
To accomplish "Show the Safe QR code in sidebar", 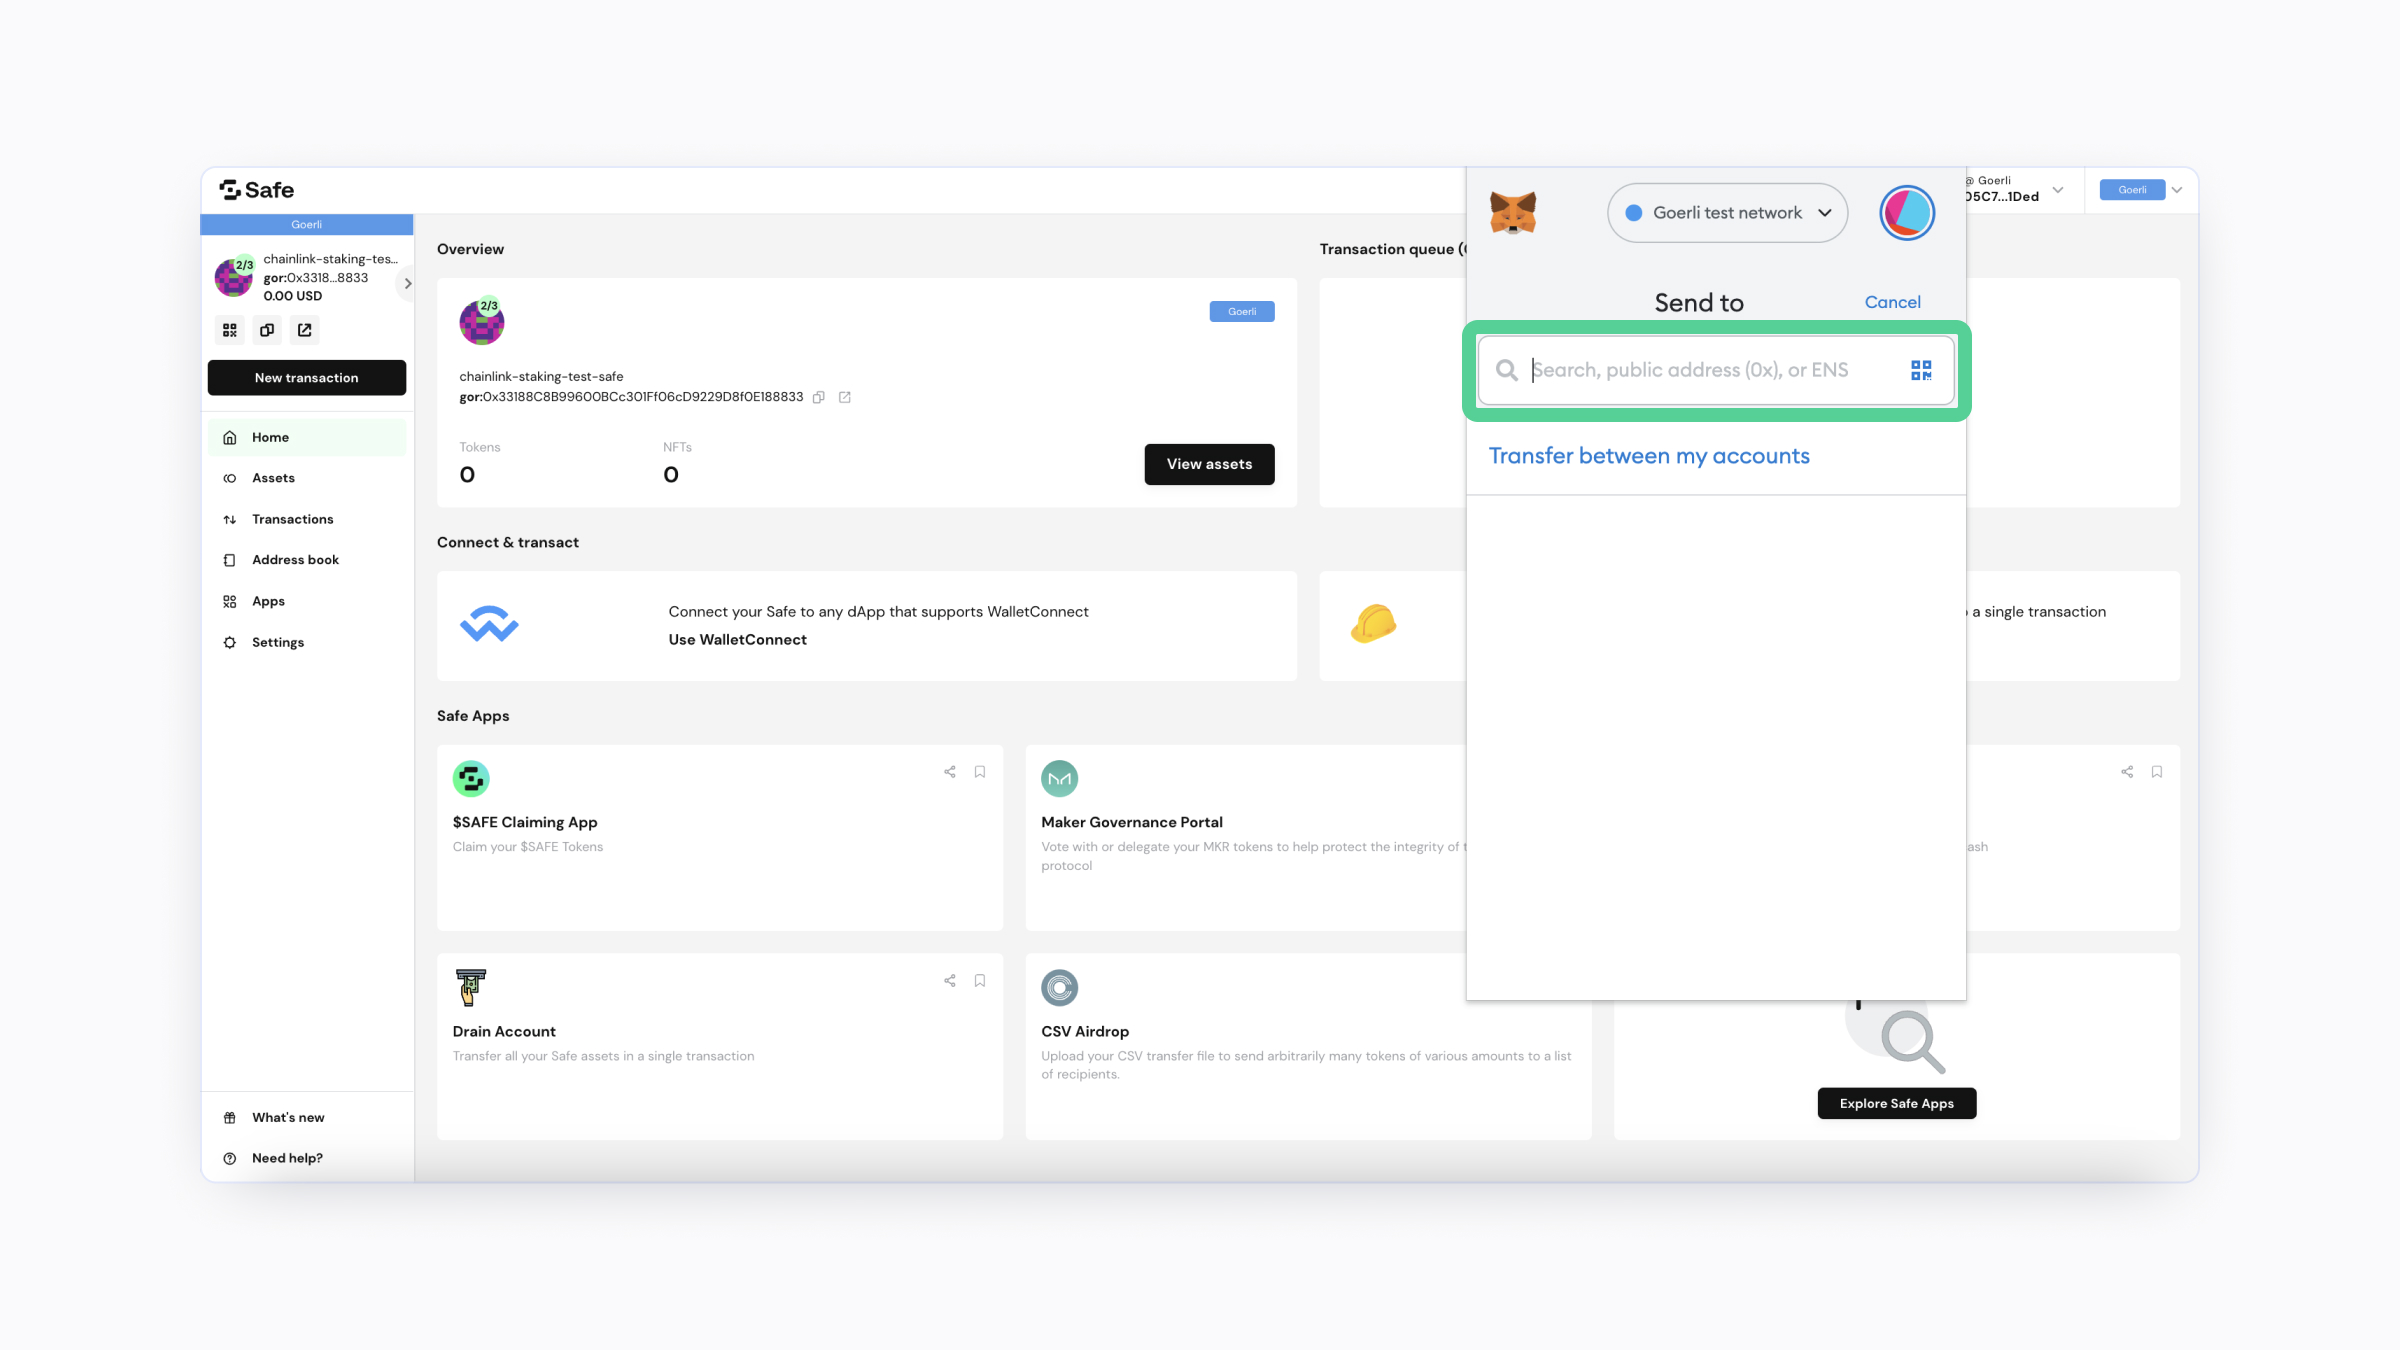I will (230, 330).
